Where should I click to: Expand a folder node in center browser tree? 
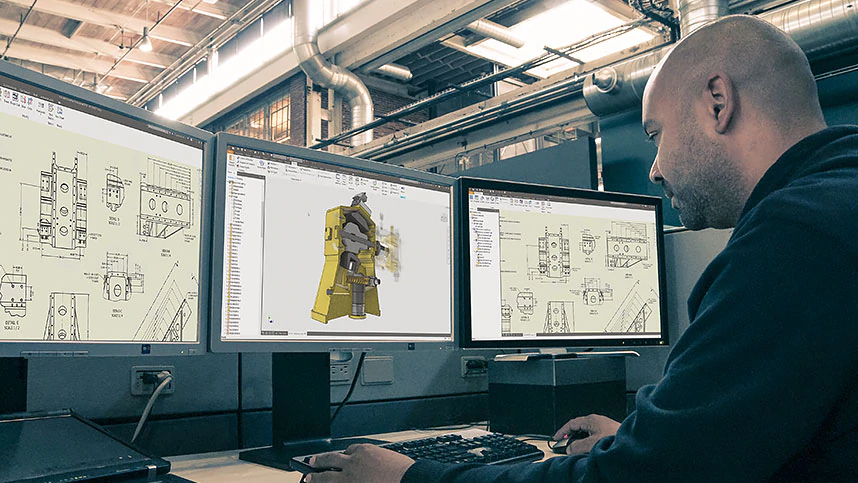coord(230,196)
